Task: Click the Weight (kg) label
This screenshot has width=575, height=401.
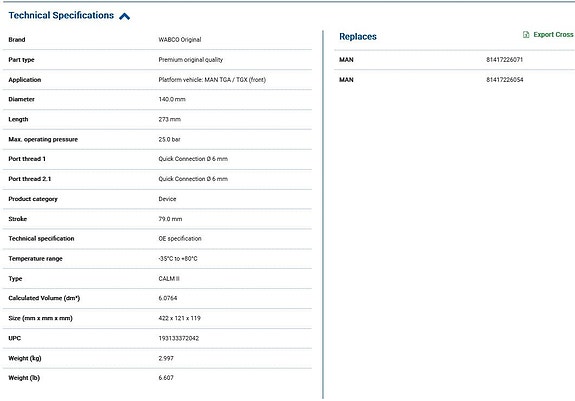Action: (25, 358)
